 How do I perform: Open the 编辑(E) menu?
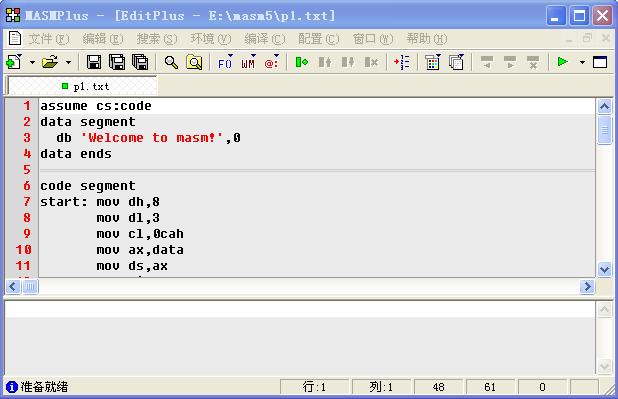[x=103, y=39]
